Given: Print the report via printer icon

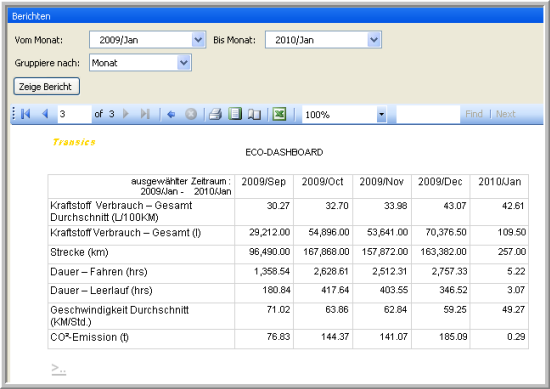Looking at the screenshot, I should pyautogui.click(x=215, y=114).
